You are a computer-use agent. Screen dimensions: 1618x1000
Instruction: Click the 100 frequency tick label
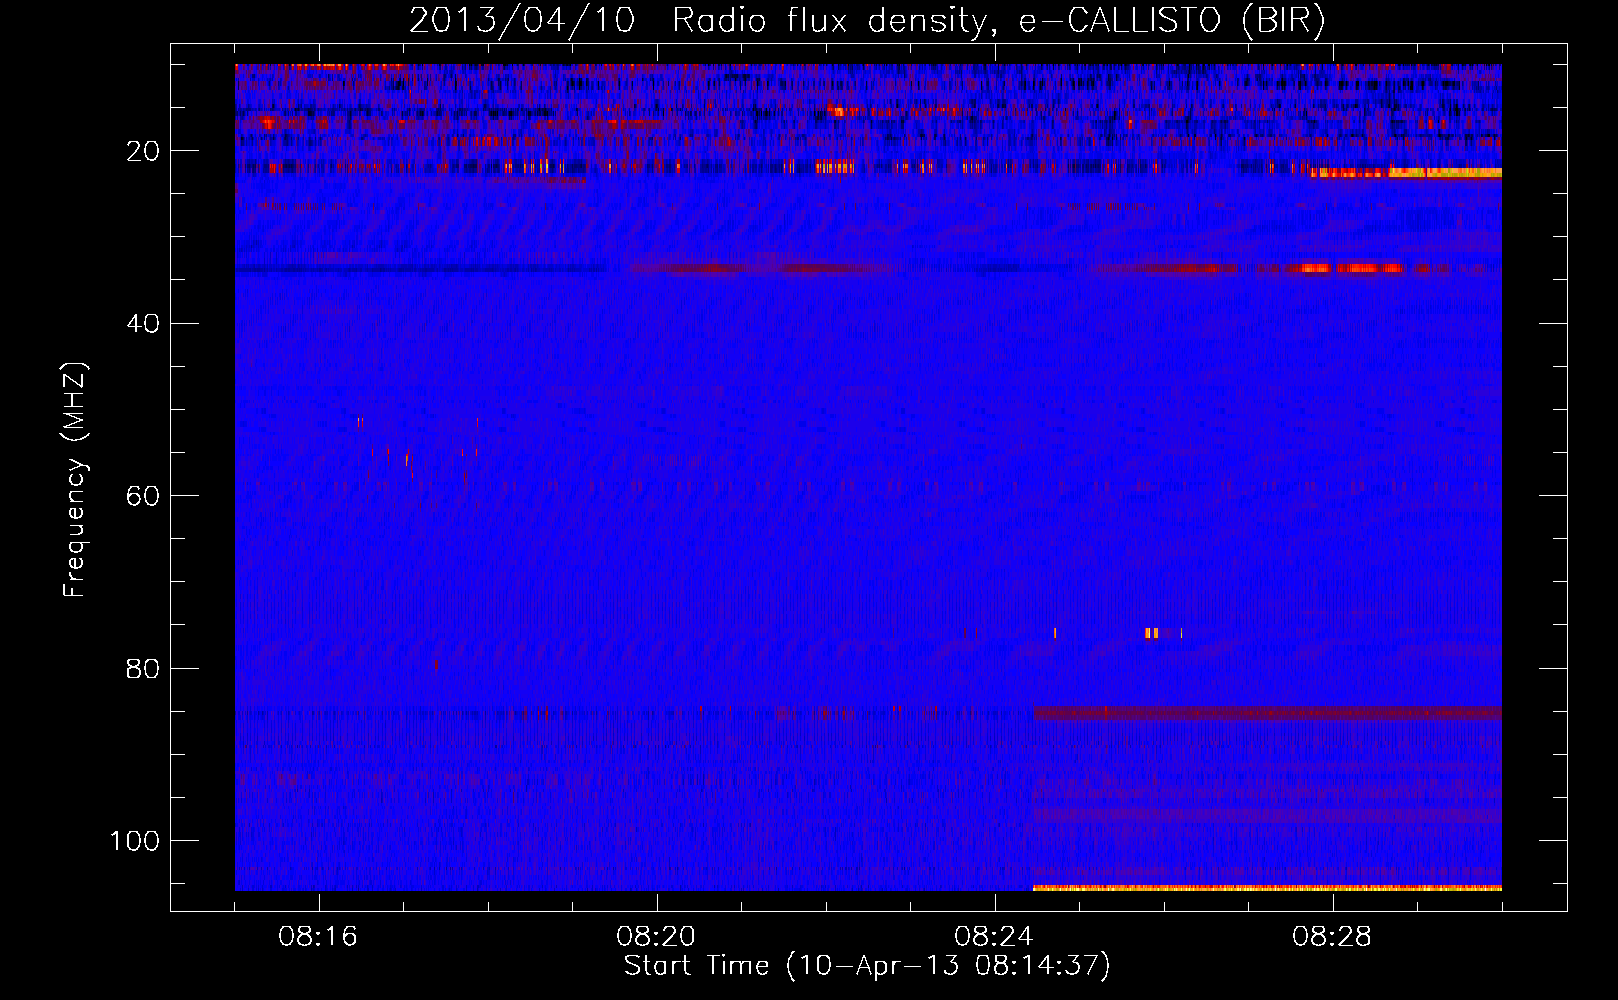[135, 841]
